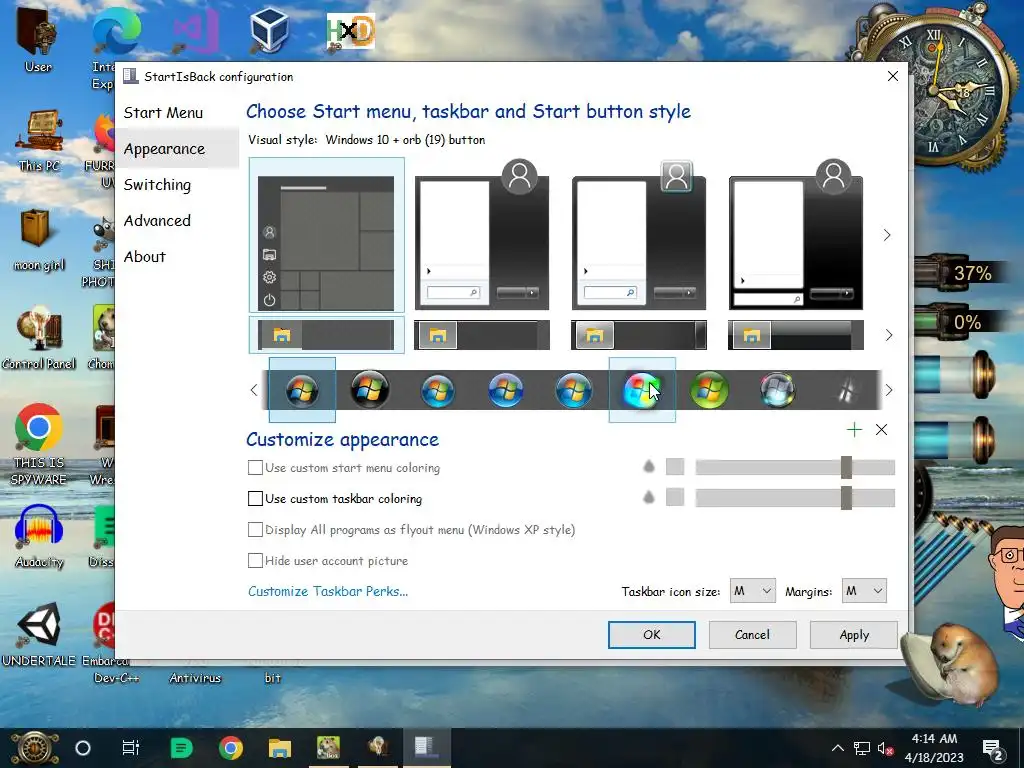The image size is (1024, 768).
Task: Select the third taskbar style thumbnail
Action: 639,335
